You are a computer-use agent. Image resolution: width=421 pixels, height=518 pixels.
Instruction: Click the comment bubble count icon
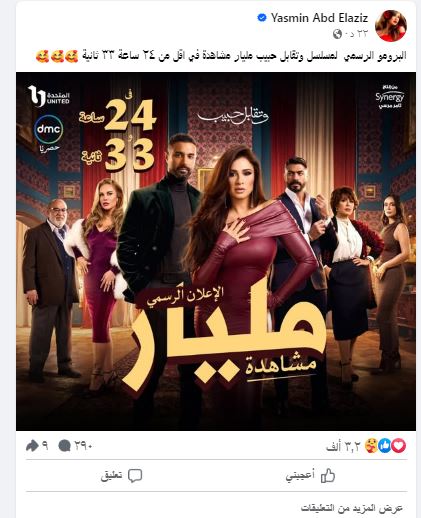[x=65, y=446]
